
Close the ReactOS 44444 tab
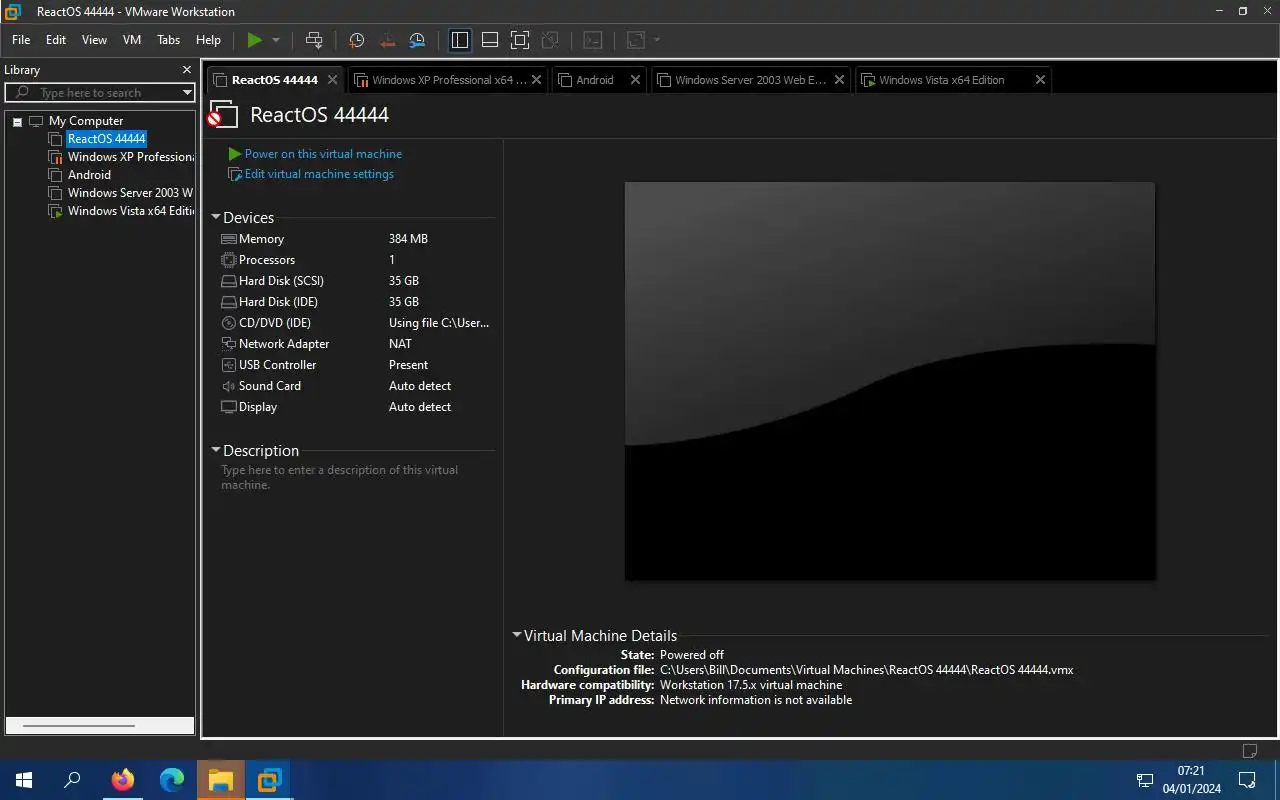(x=333, y=80)
